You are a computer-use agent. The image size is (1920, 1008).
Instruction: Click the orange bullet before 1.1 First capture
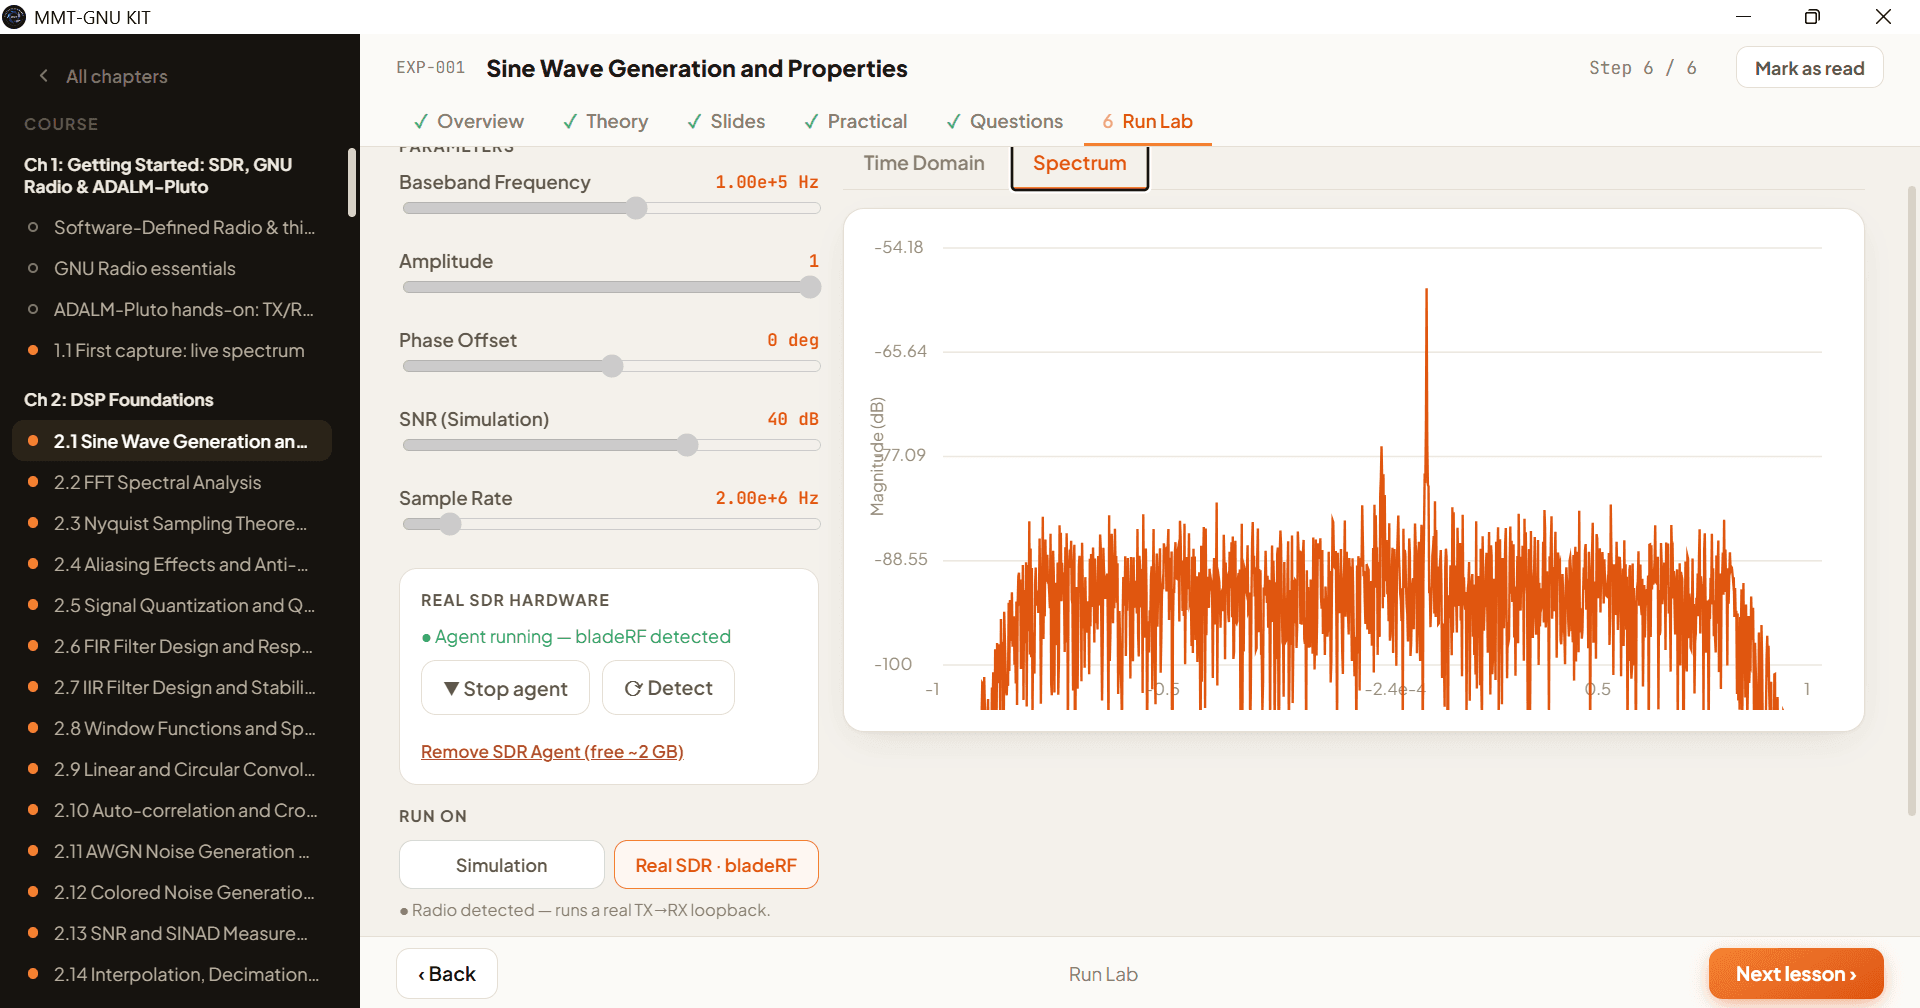point(33,350)
